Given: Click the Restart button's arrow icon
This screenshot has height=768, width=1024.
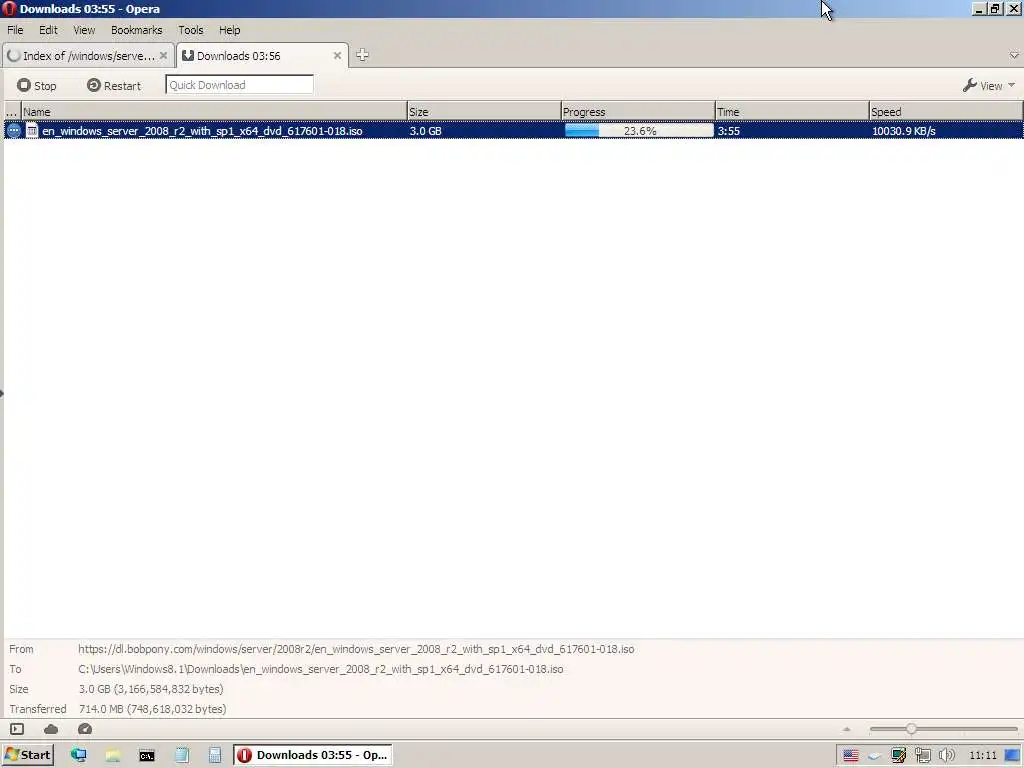Looking at the screenshot, I should (93, 85).
